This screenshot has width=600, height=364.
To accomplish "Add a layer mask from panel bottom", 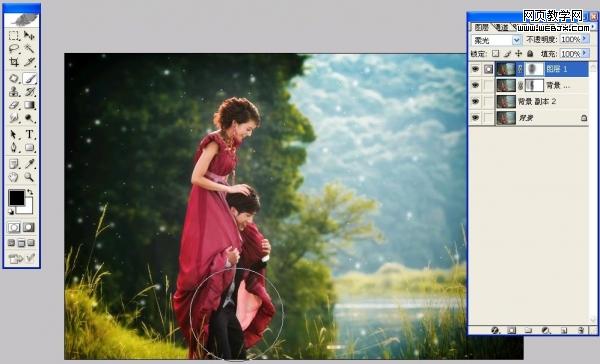I will pyautogui.click(x=512, y=330).
